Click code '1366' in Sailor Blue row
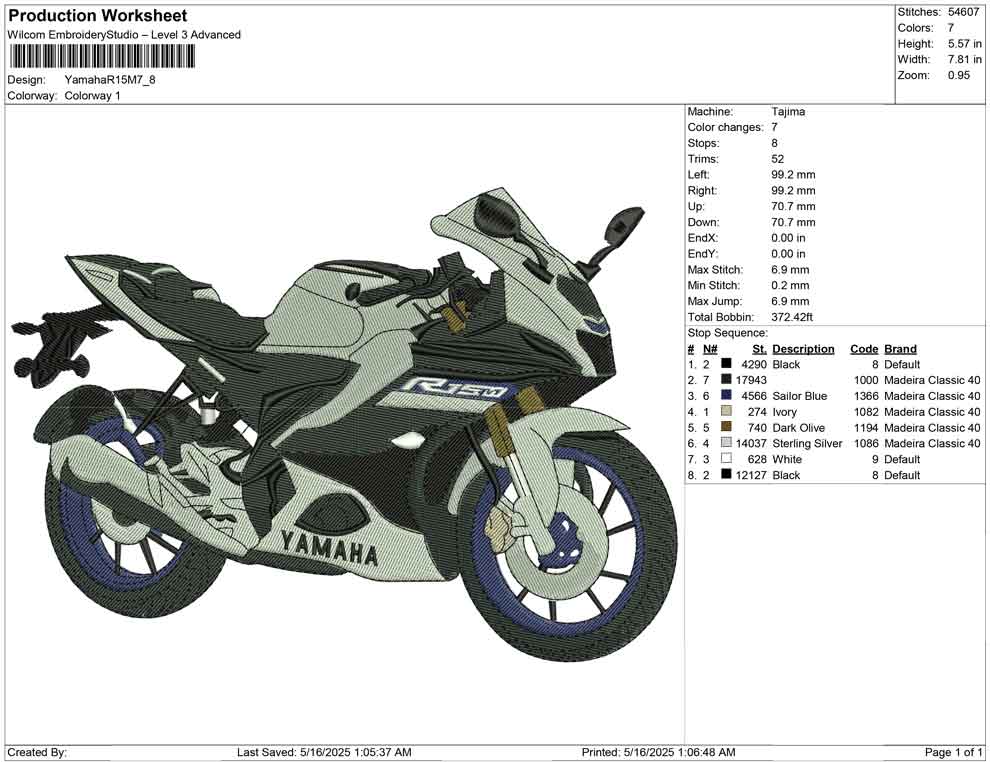Image resolution: width=990 pixels, height=762 pixels. coord(866,396)
